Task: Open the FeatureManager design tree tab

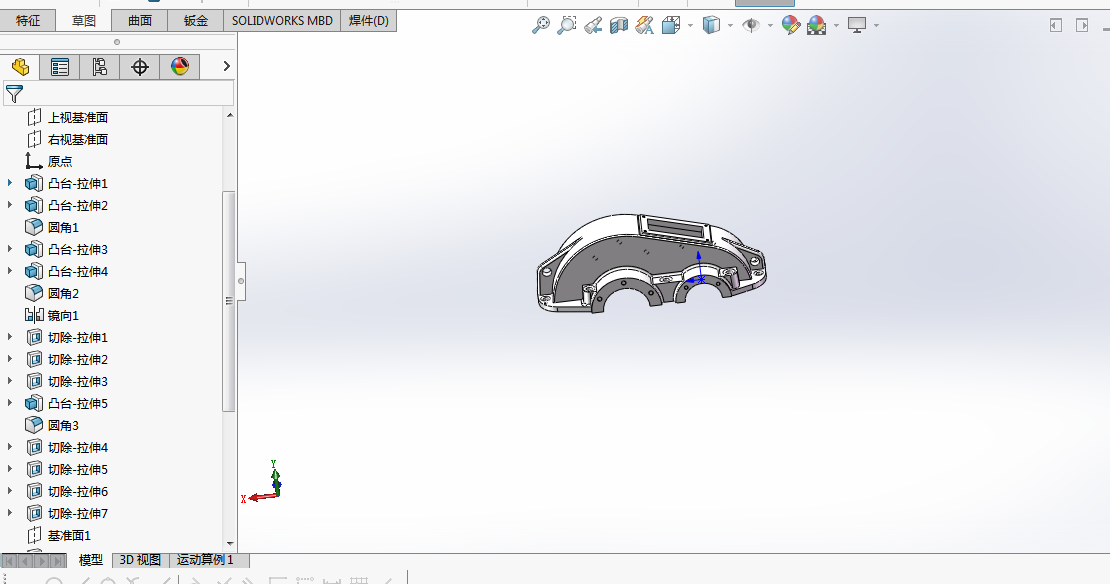Action: pos(20,67)
